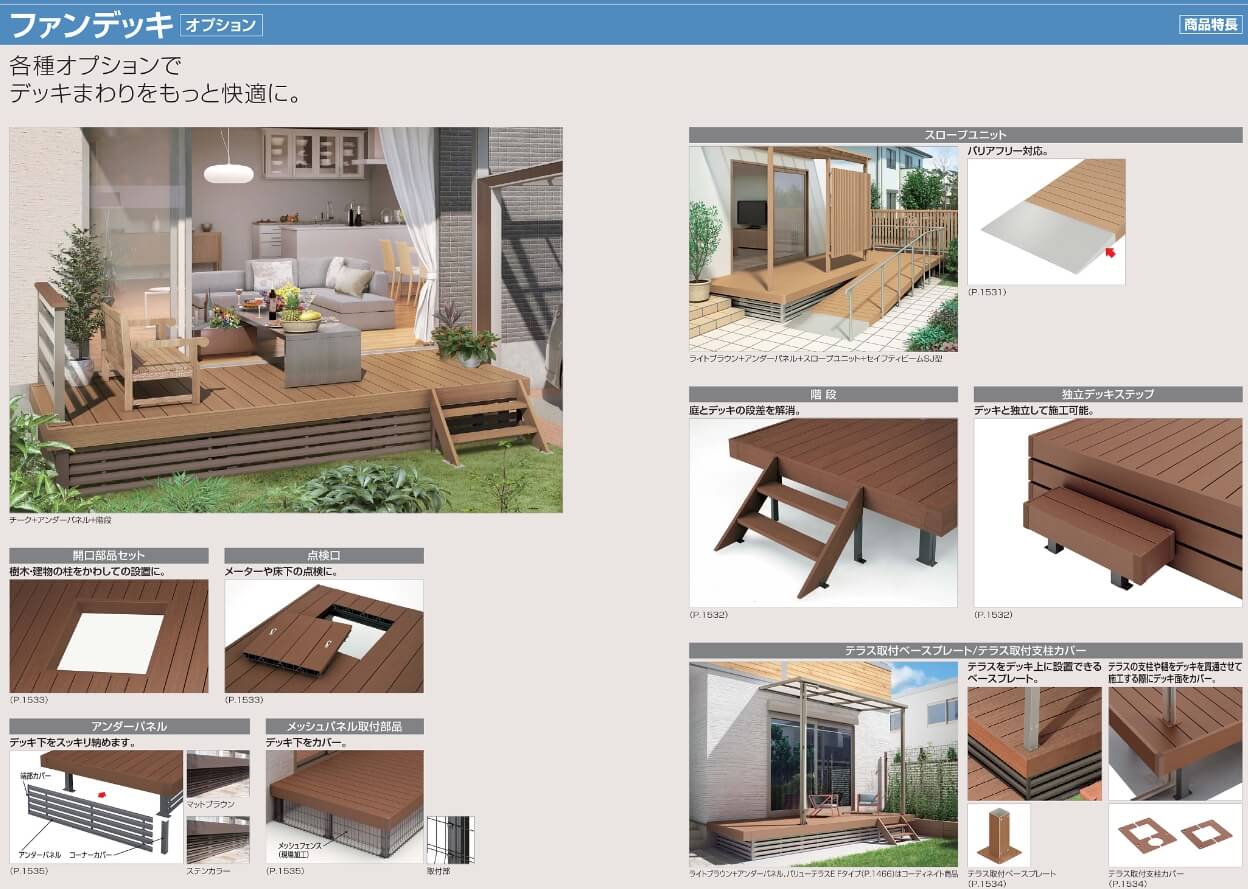The height and width of the screenshot is (889, 1248).
Task: Open the large teak deck living room photo
Action: (x=286, y=320)
